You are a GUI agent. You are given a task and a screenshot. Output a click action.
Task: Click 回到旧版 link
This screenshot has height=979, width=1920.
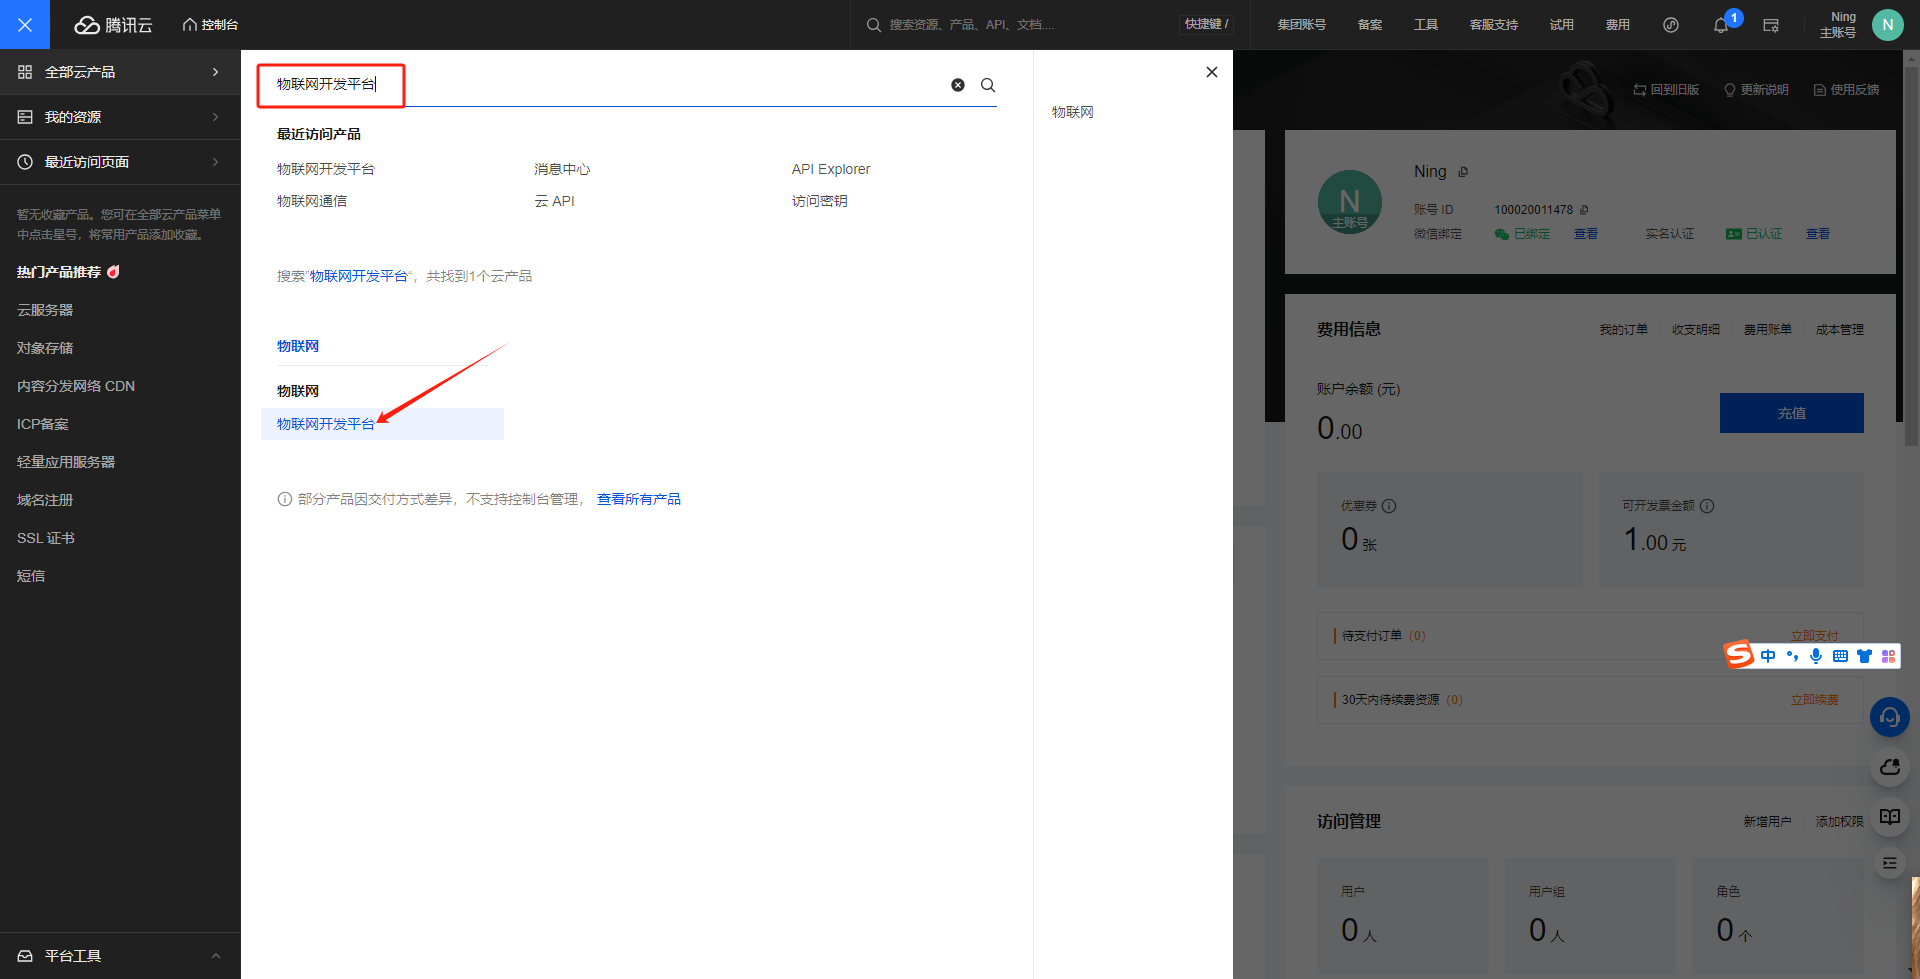[x=1666, y=90]
